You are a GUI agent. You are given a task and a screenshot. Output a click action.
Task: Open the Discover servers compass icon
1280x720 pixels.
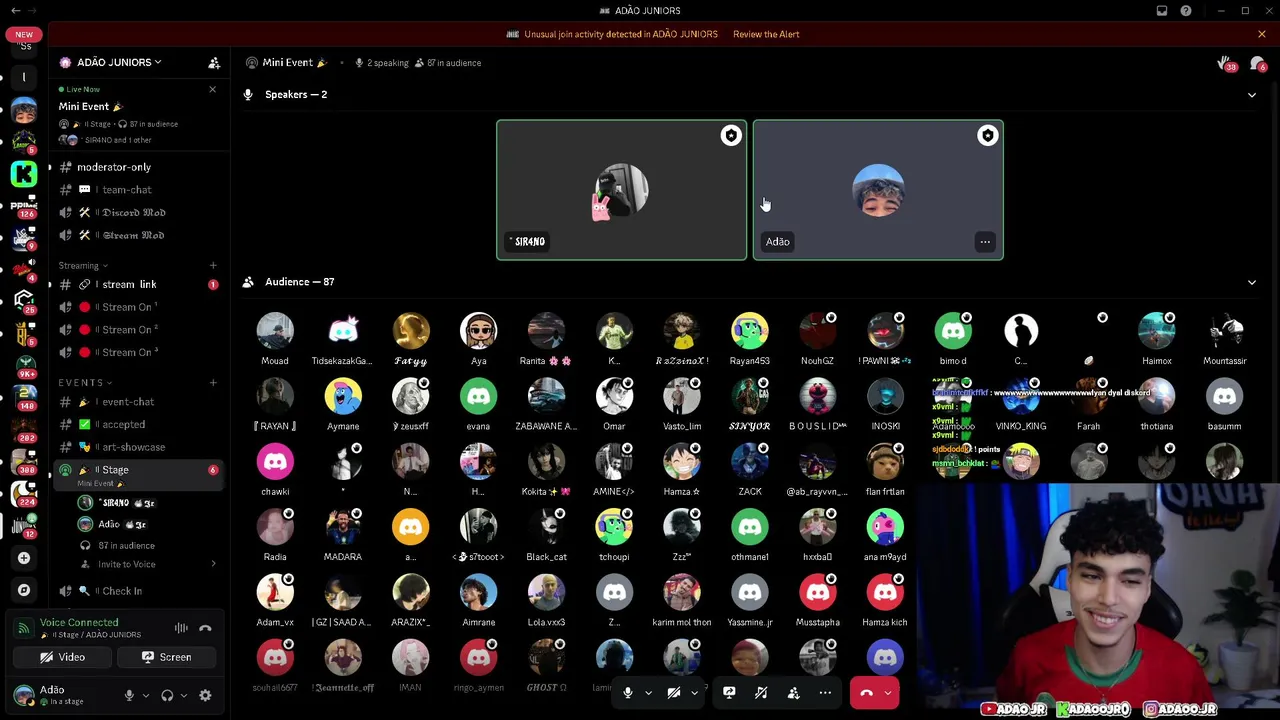point(24,590)
